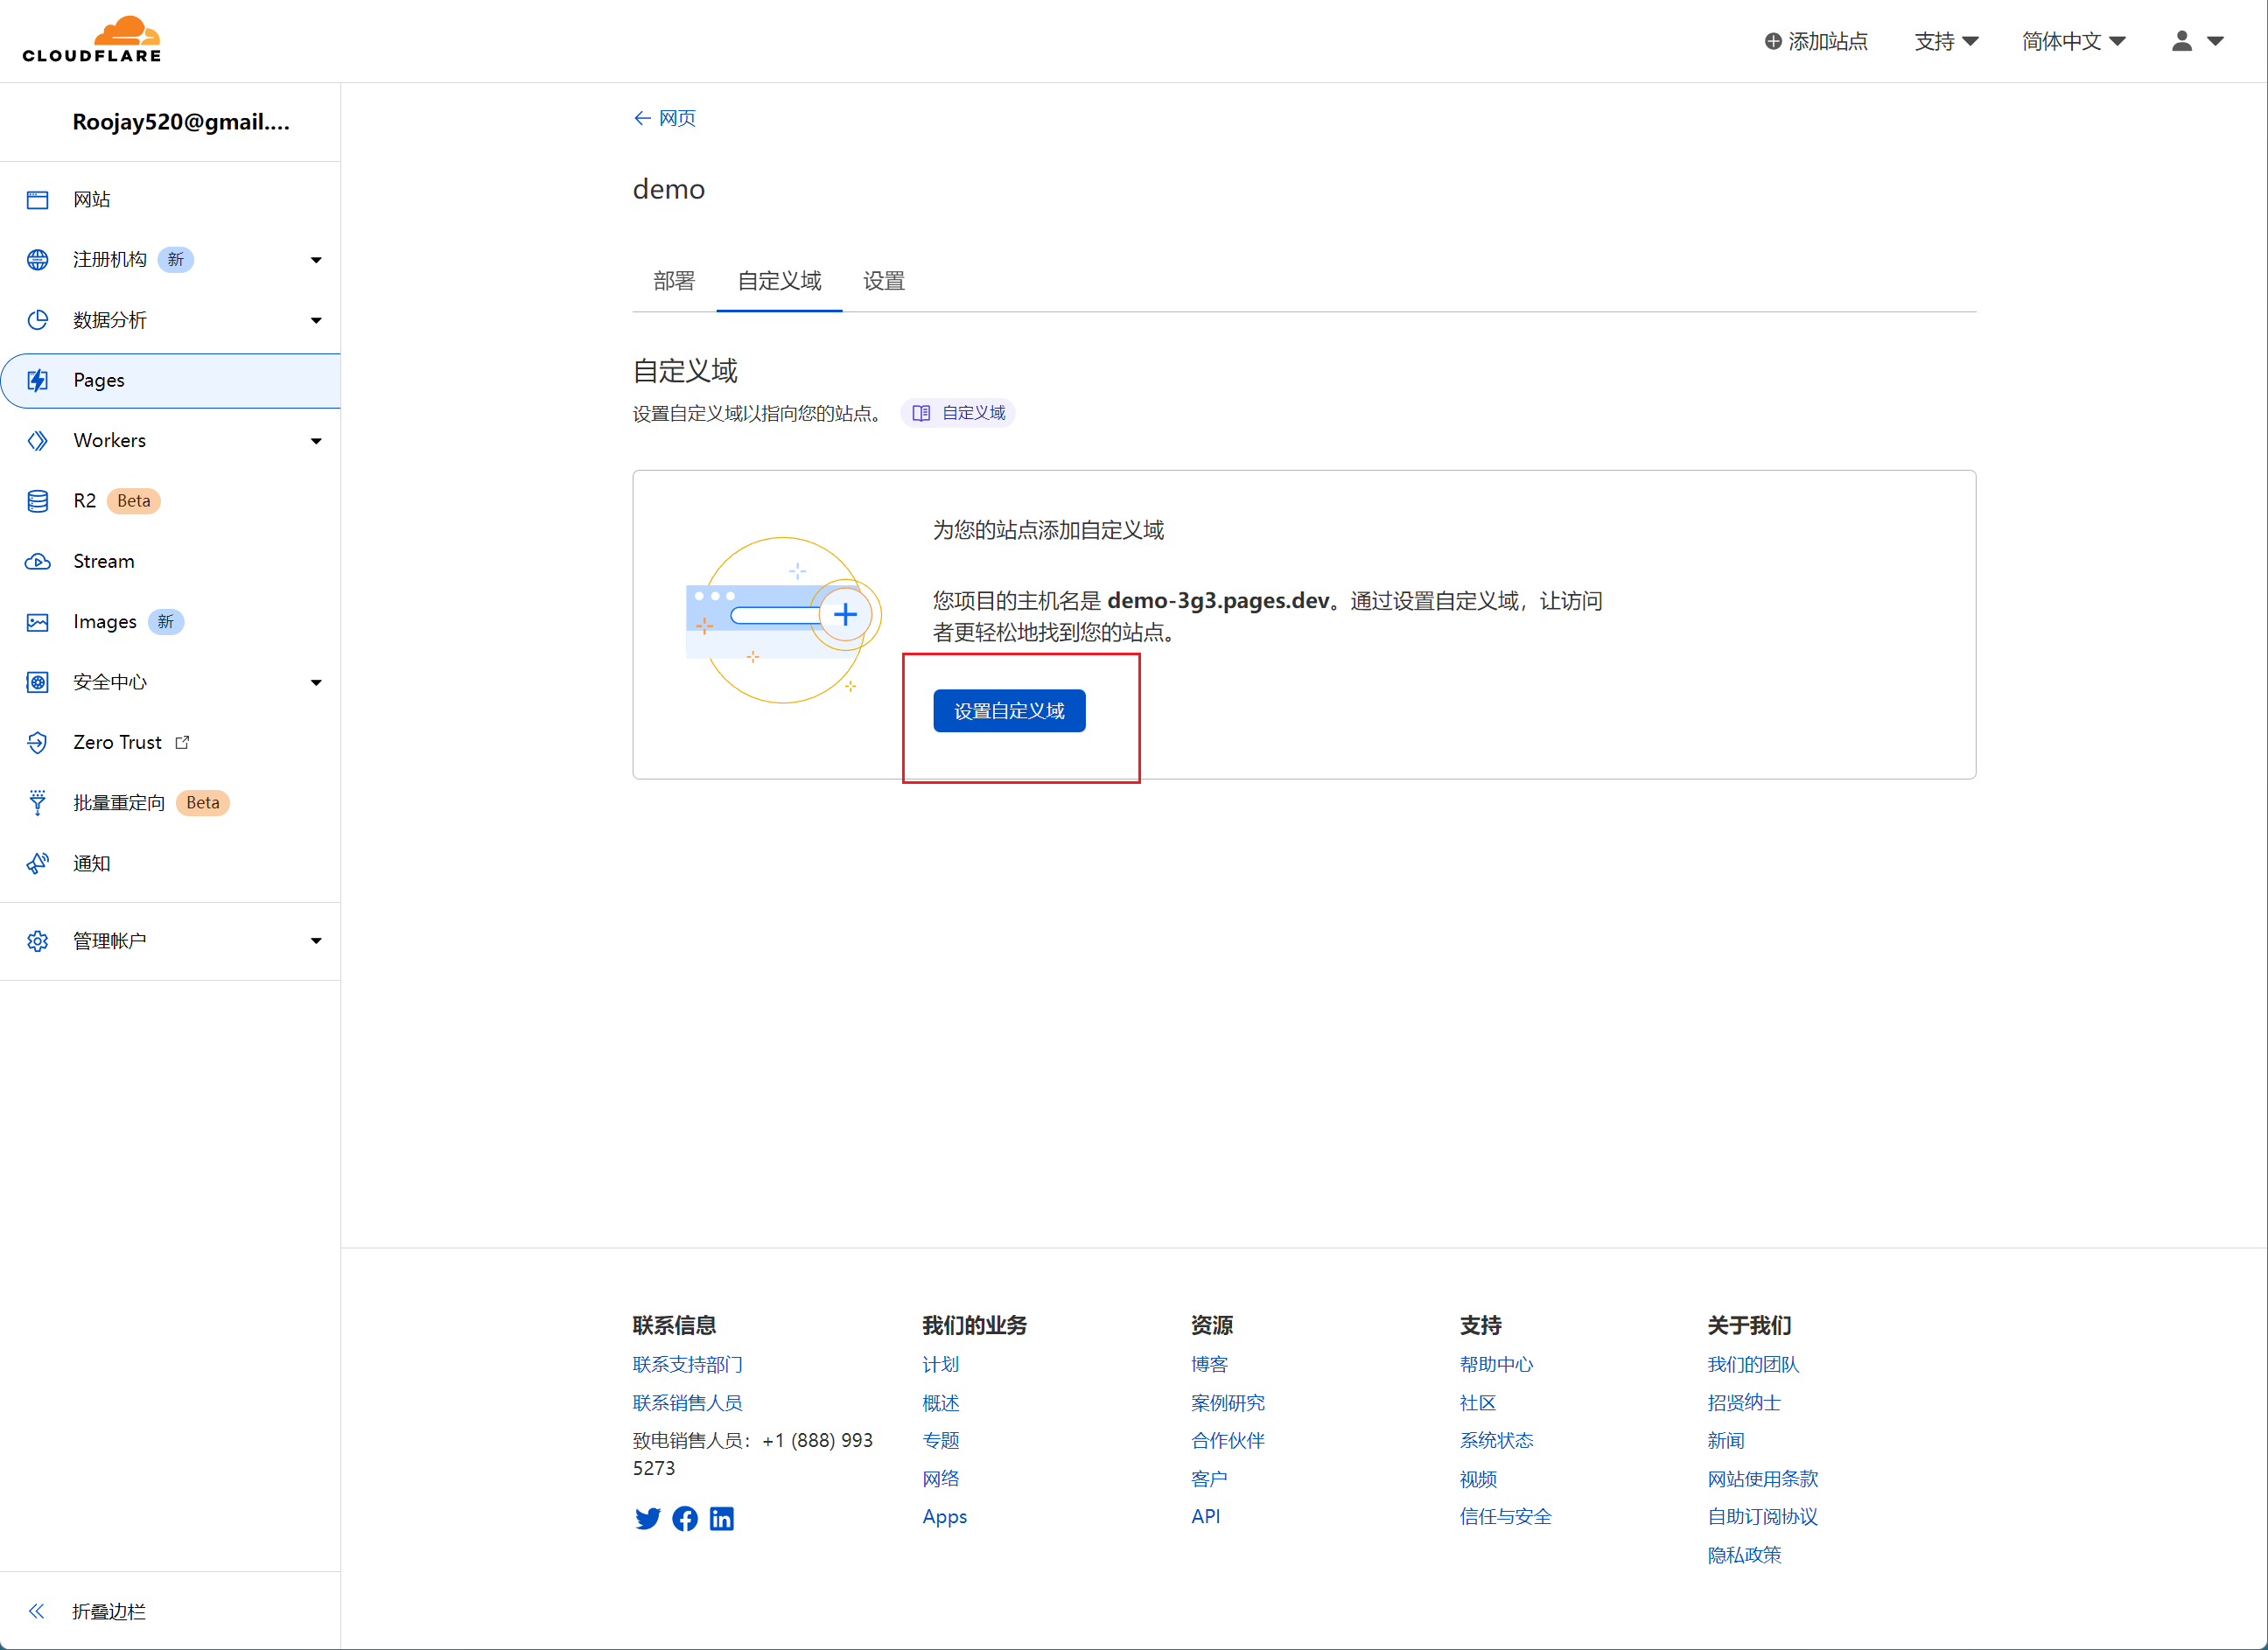Open the Stream sidebar icon
Viewport: 2268px width, 1650px height.
[x=38, y=562]
